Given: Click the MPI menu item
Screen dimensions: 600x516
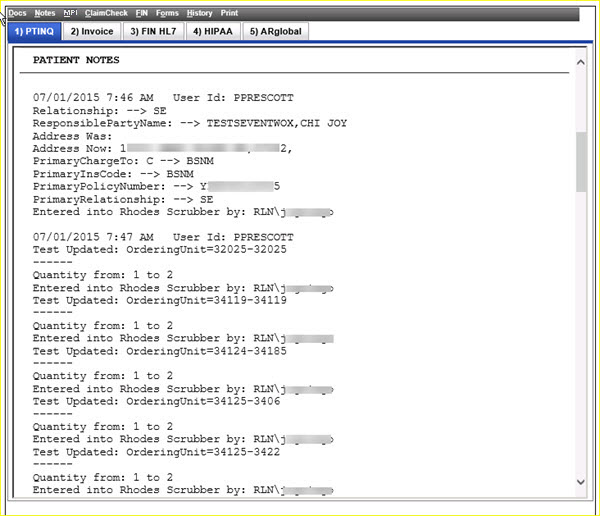Looking at the screenshot, I should 70,13.
